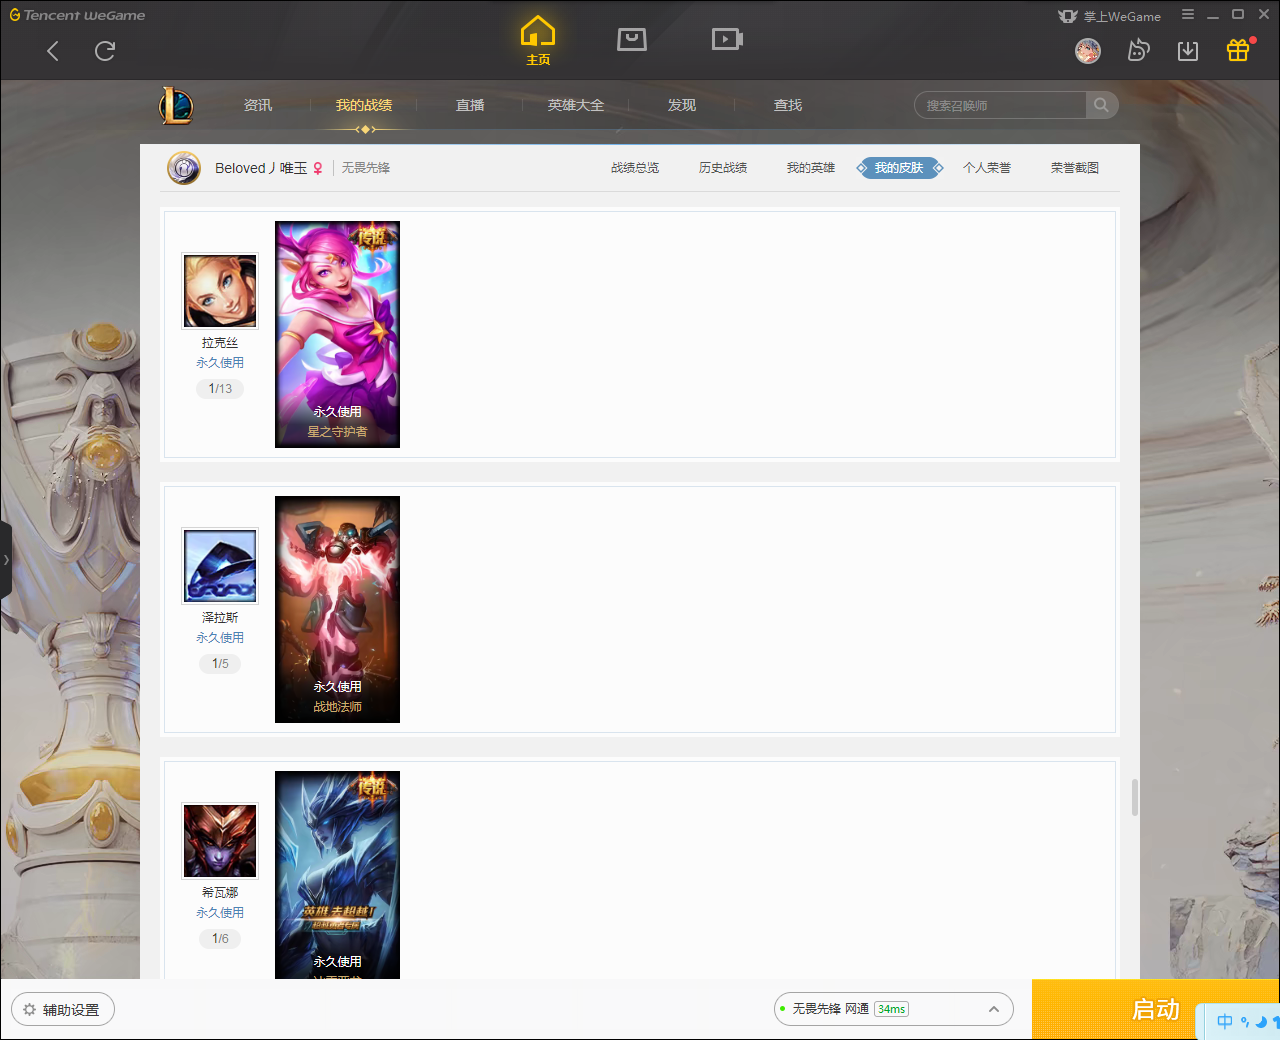
Task: Open 辅助设置 settings
Action: 63,1010
